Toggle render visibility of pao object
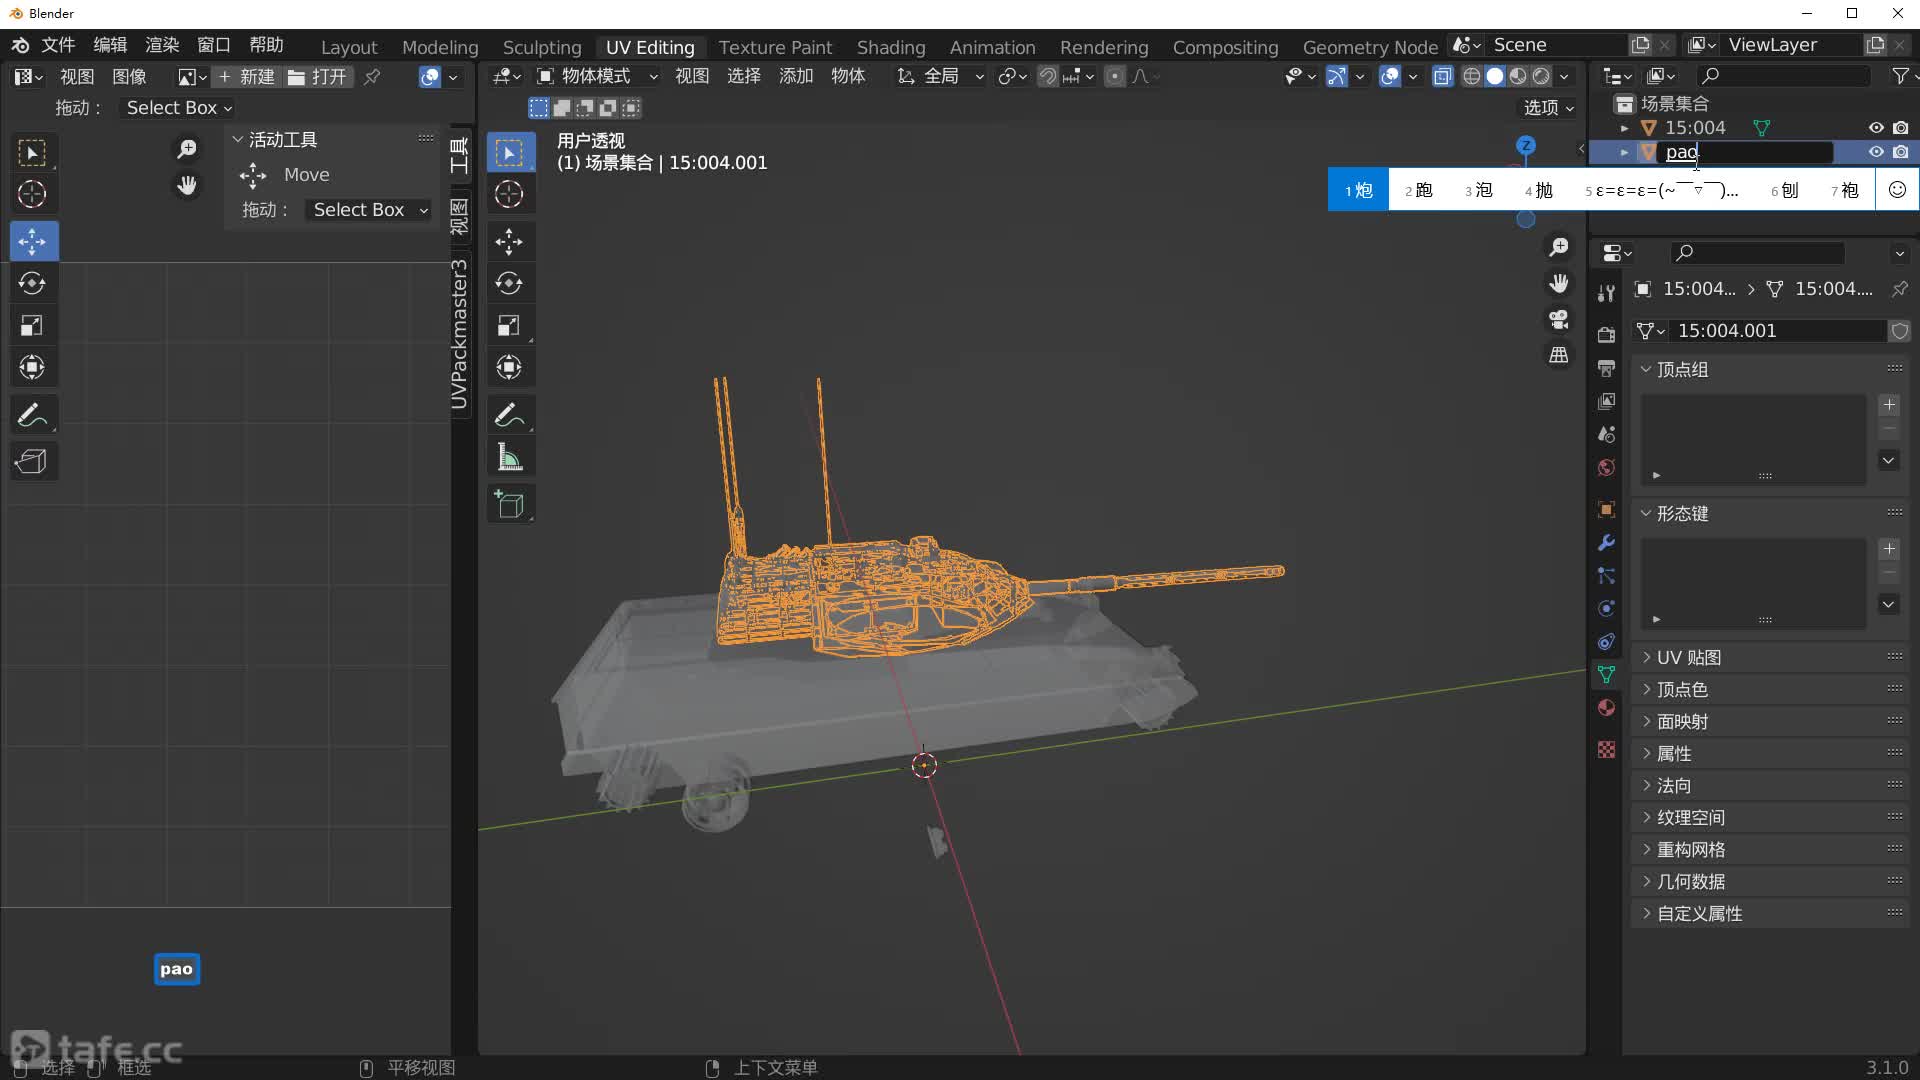This screenshot has width=1920, height=1080. pyautogui.click(x=1900, y=152)
